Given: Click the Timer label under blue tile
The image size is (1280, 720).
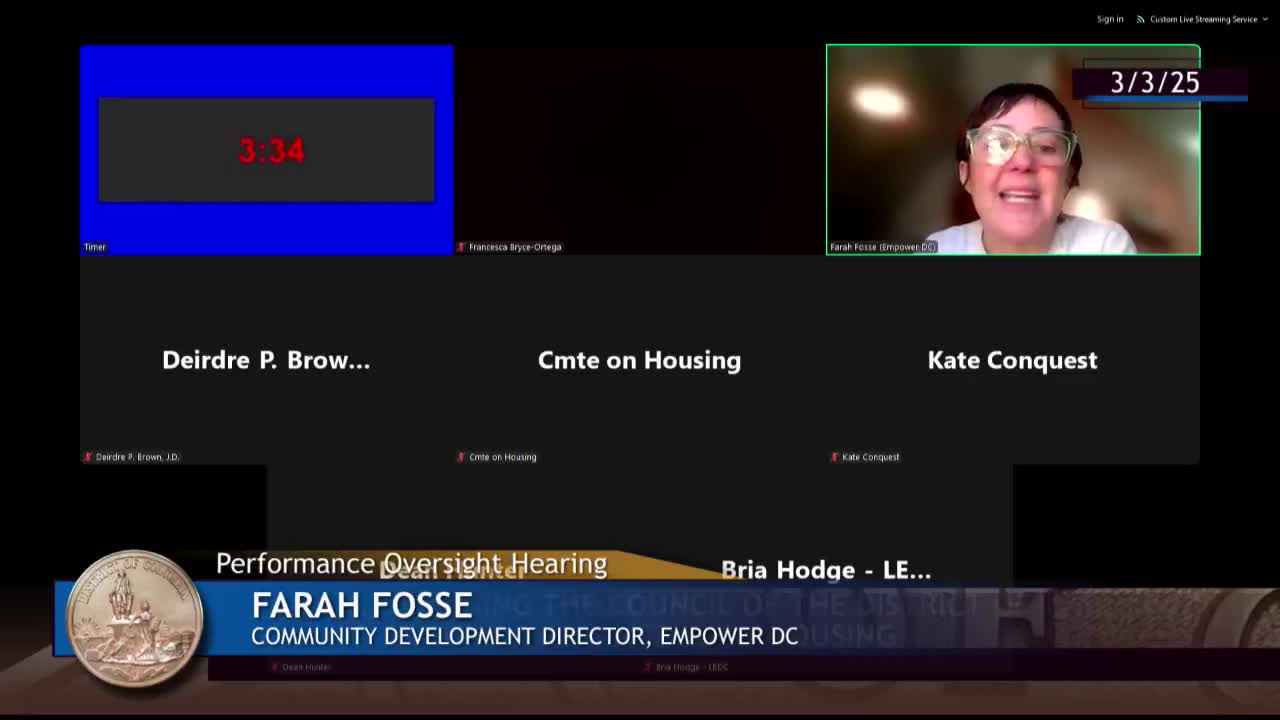Looking at the screenshot, I should (95, 247).
